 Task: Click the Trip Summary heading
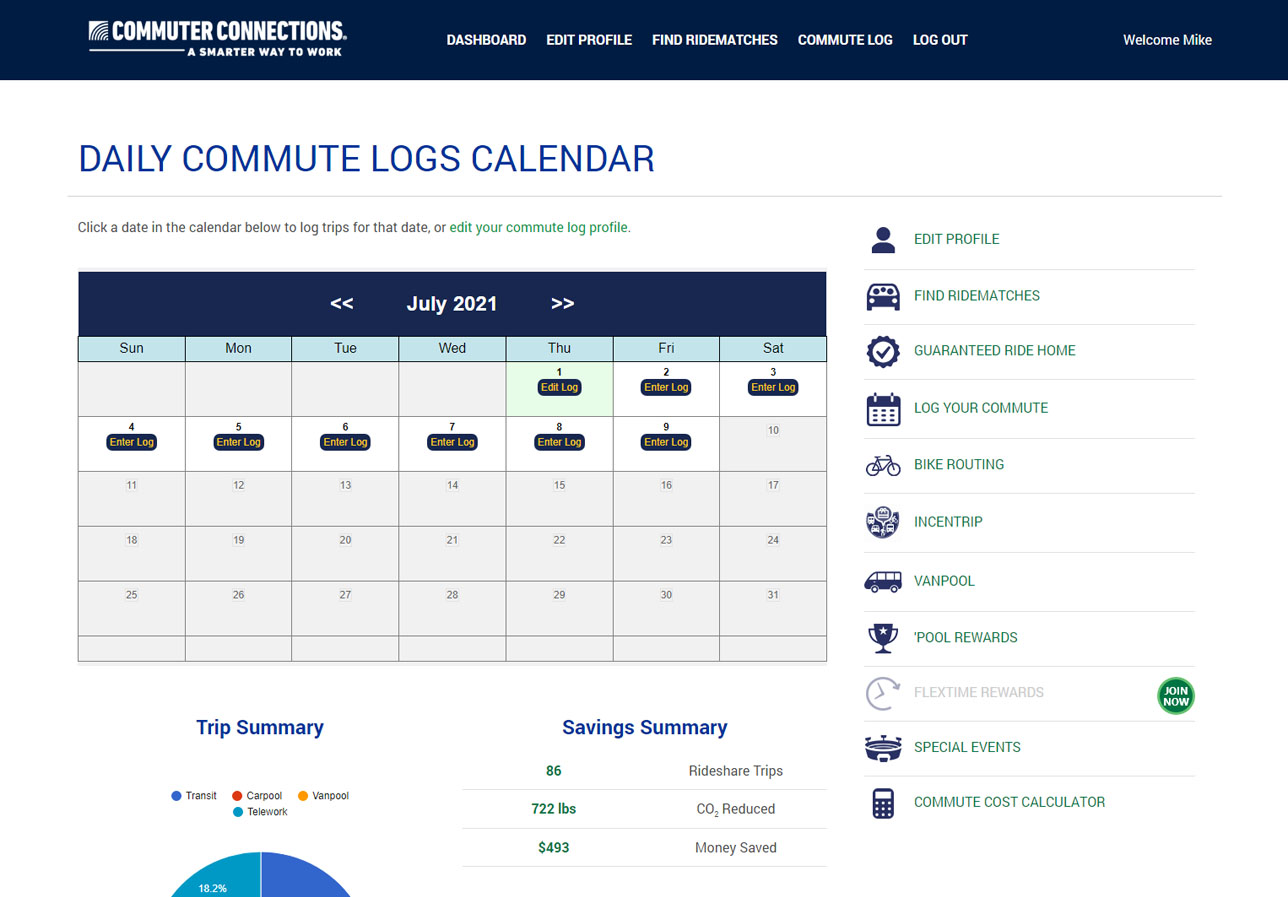[260, 727]
